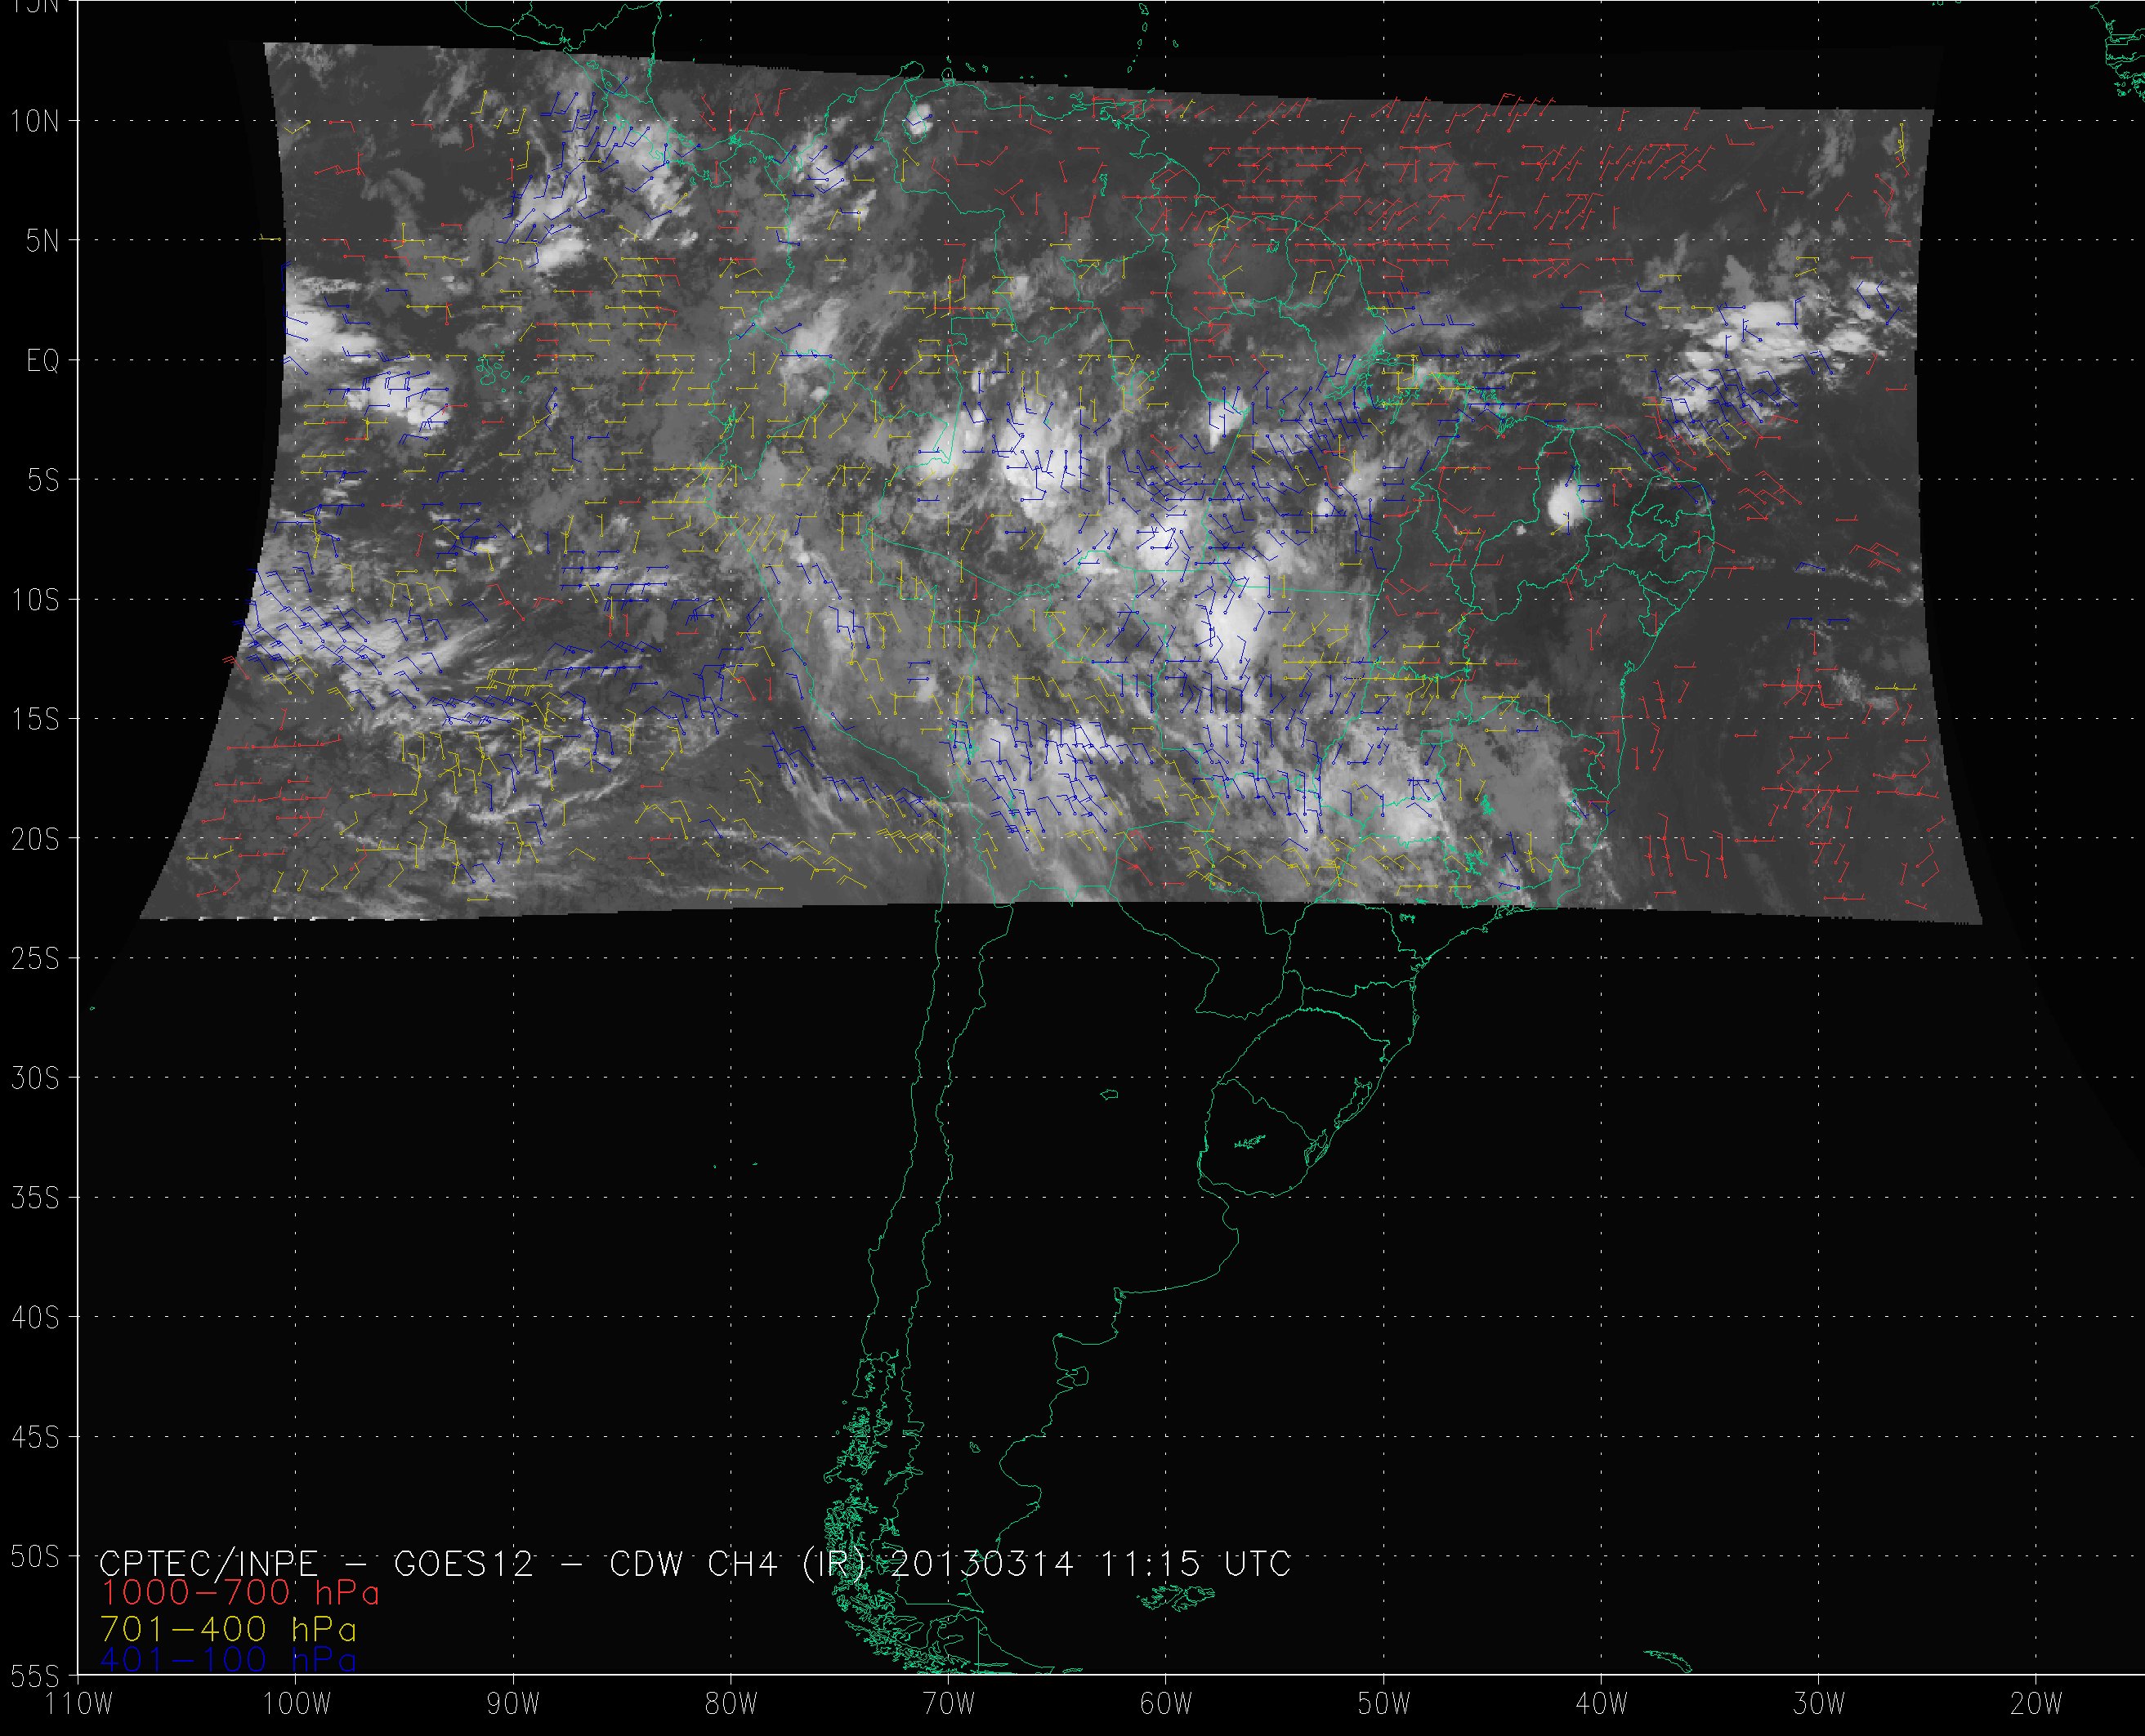Viewport: 2145px width, 1736px height.
Task: Click the 60W longitude axis label
Action: pyautogui.click(x=1165, y=1704)
